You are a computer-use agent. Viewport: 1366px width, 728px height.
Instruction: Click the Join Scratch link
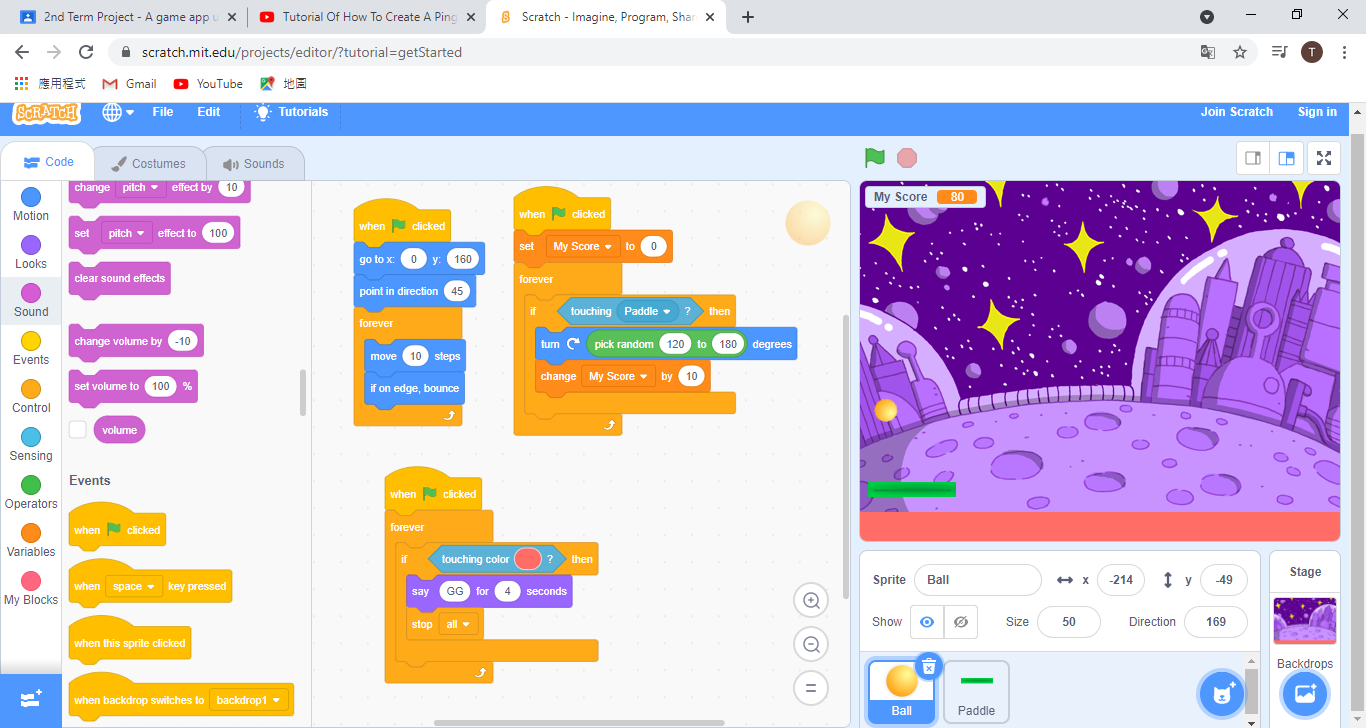click(x=1236, y=112)
